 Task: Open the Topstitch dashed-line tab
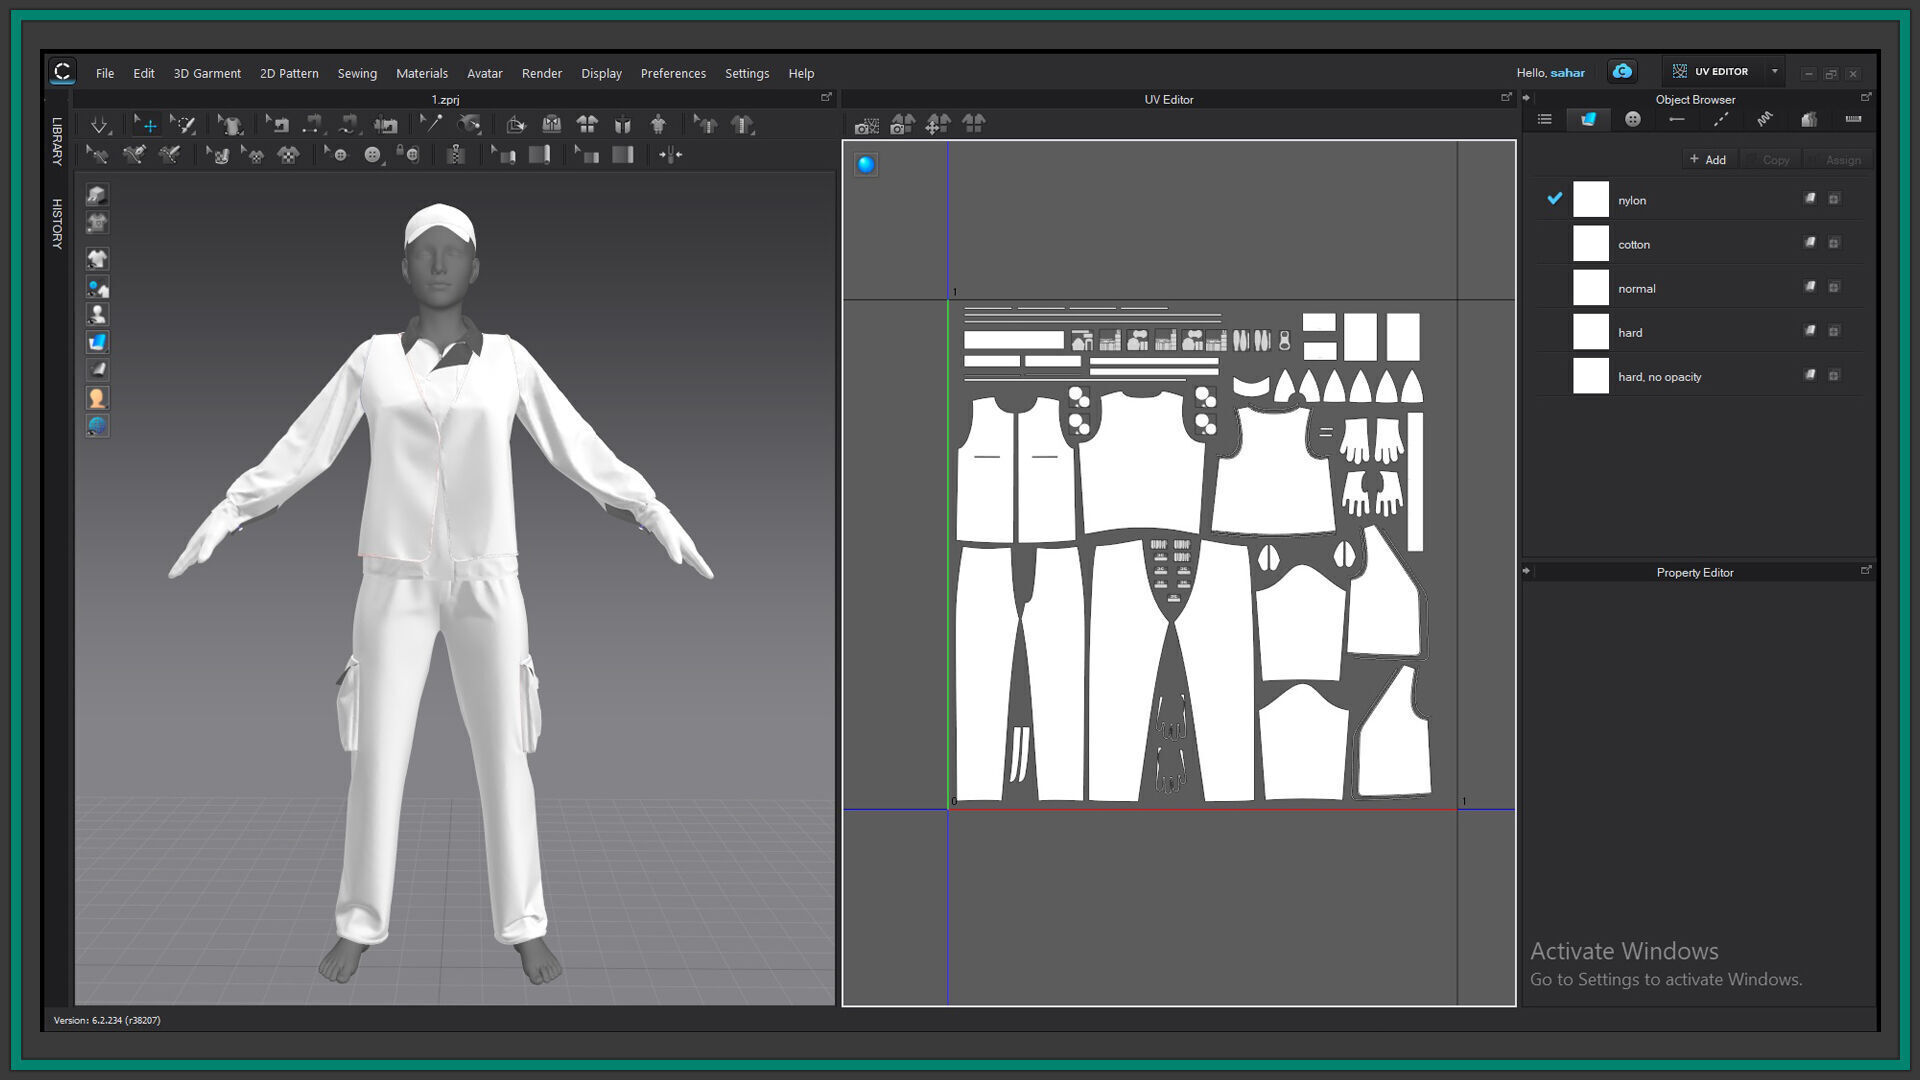[1721, 119]
